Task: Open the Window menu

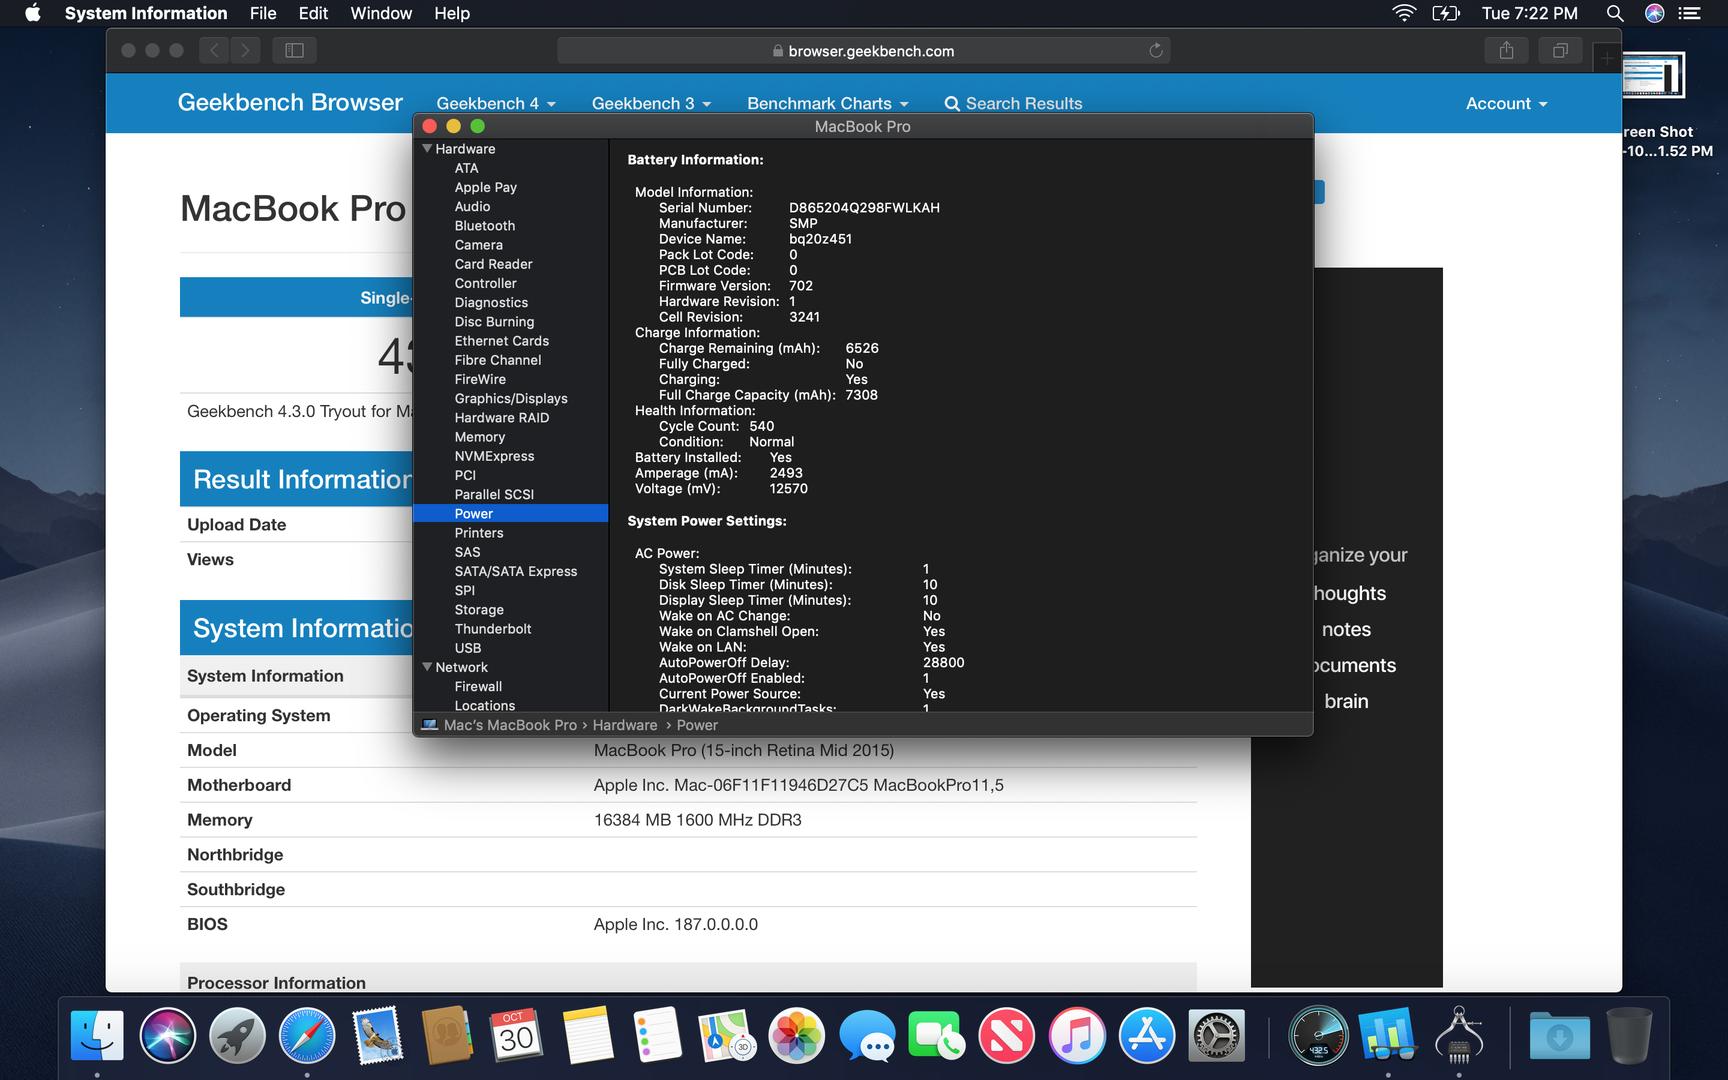Action: point(381,13)
